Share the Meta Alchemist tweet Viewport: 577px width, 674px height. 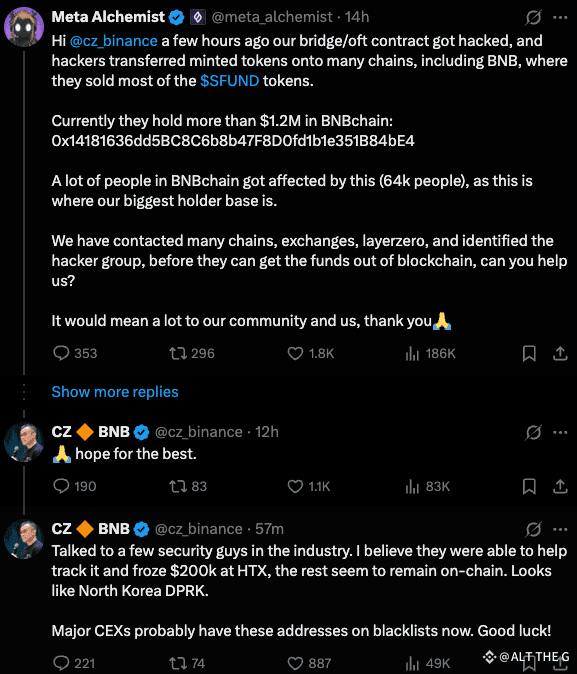(560, 353)
